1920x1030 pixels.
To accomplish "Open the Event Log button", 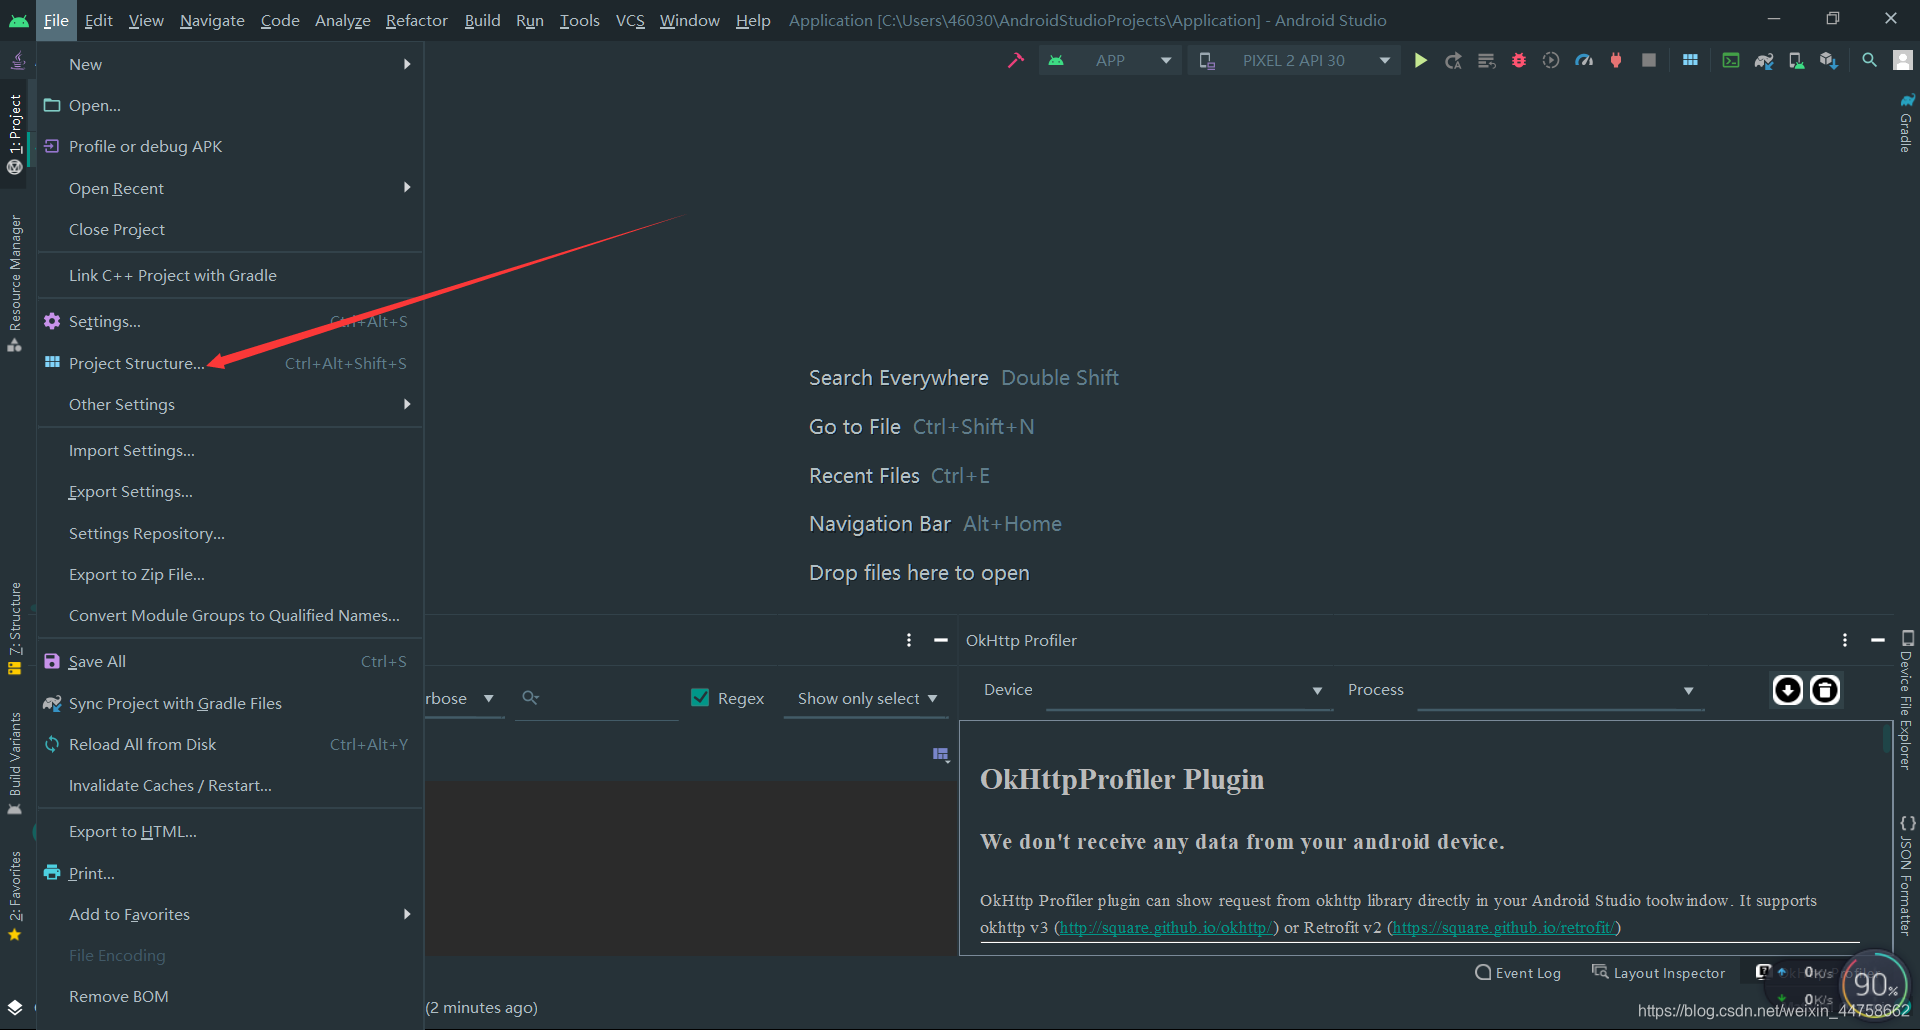I will 1518,973.
